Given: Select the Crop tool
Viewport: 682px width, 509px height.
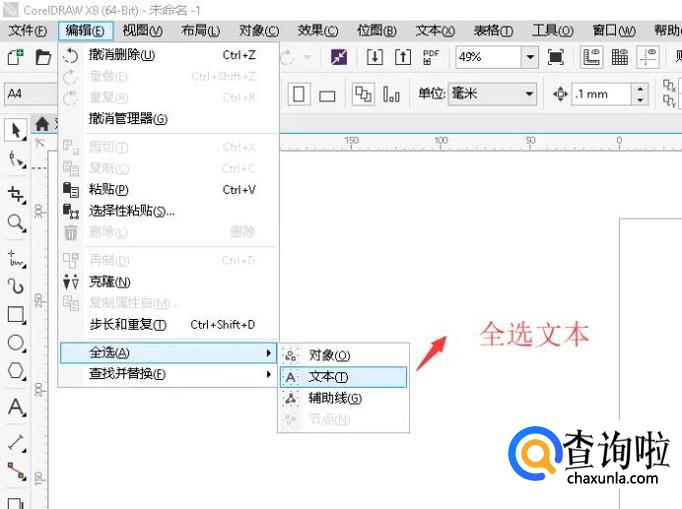Looking at the screenshot, I should click(x=17, y=194).
